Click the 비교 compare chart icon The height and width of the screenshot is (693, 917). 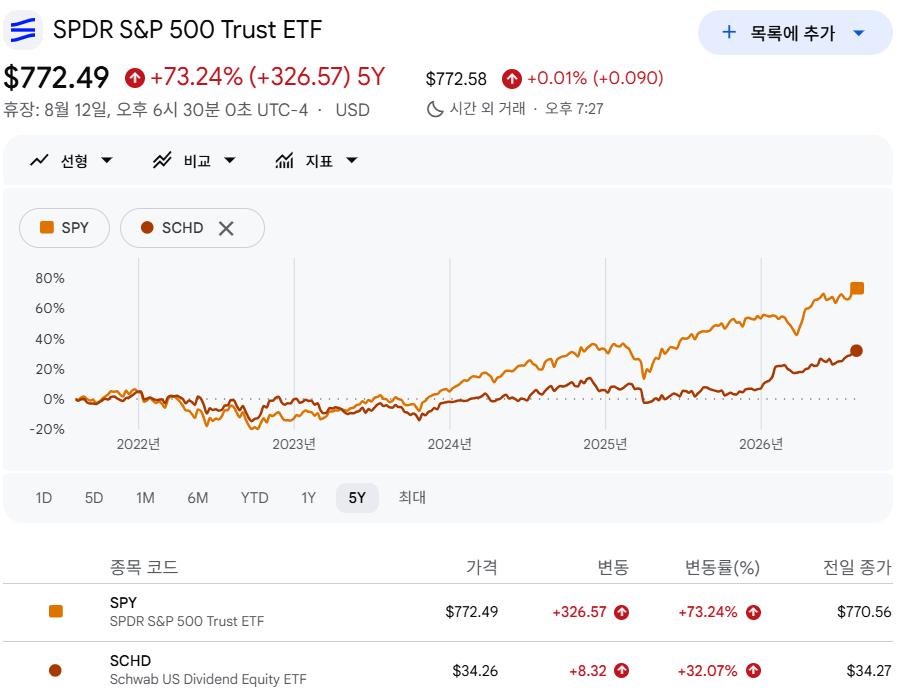[162, 160]
